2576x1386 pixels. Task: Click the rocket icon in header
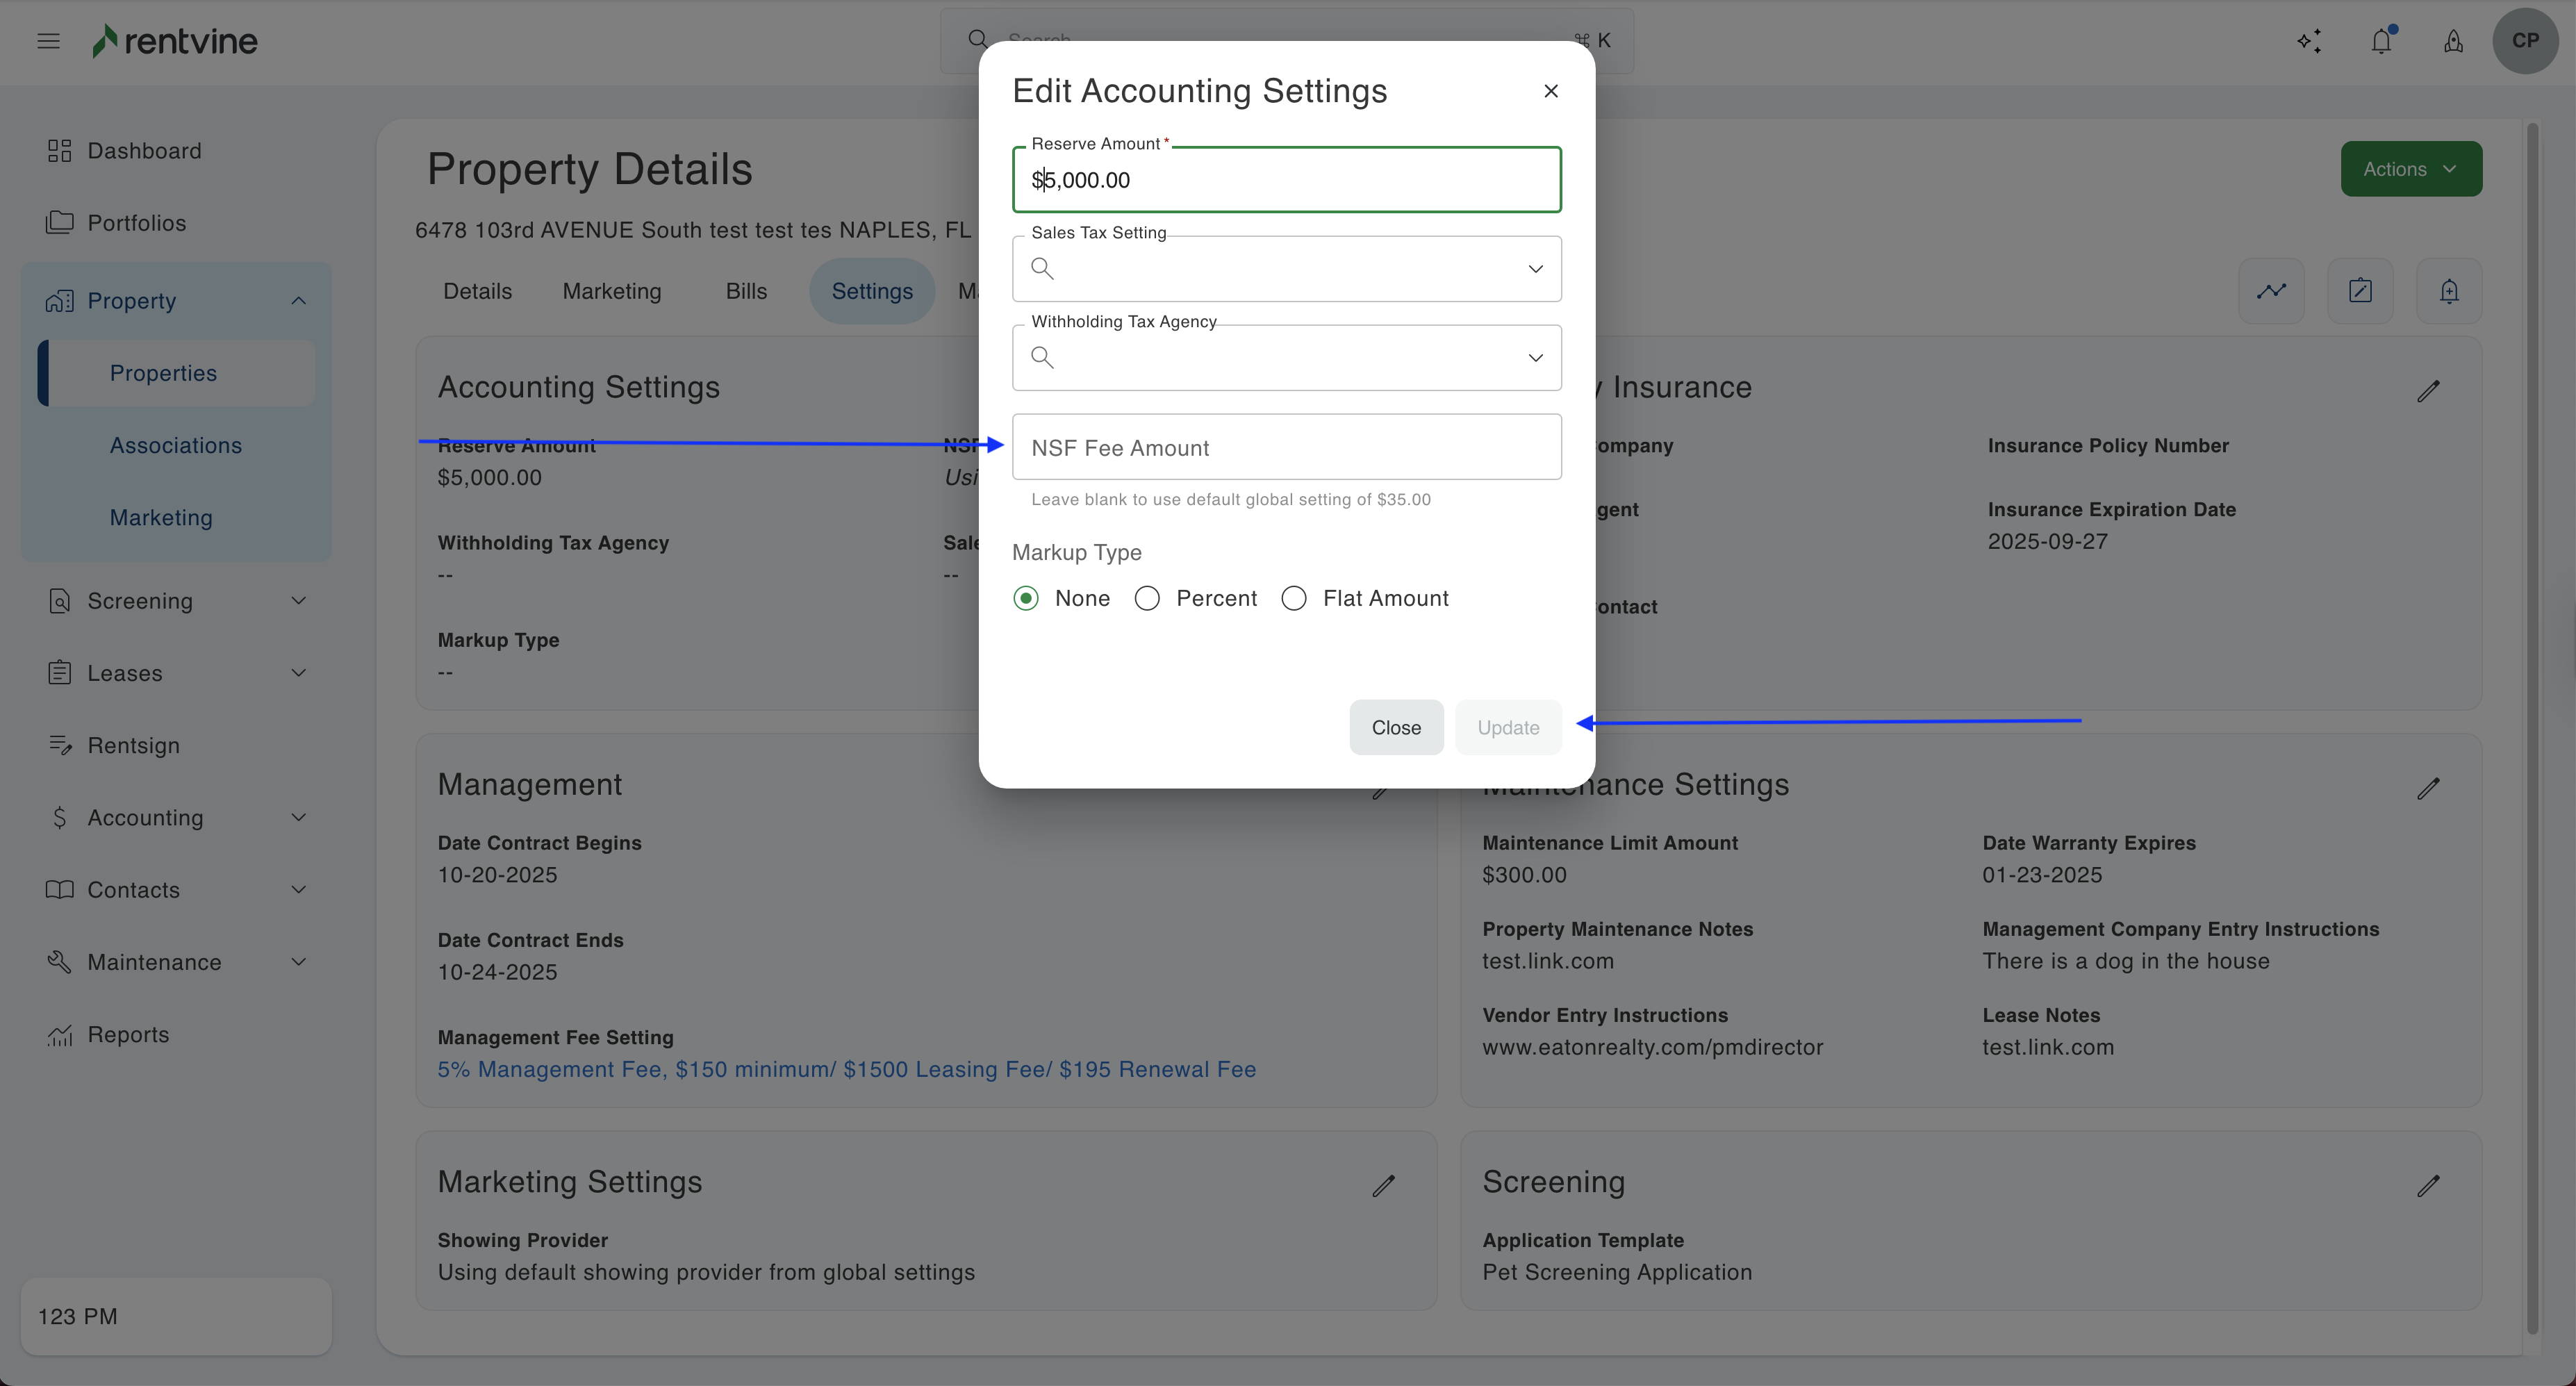(2453, 41)
